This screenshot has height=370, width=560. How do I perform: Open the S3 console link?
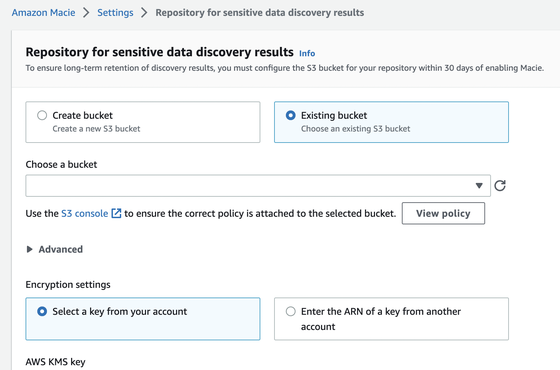coord(85,214)
